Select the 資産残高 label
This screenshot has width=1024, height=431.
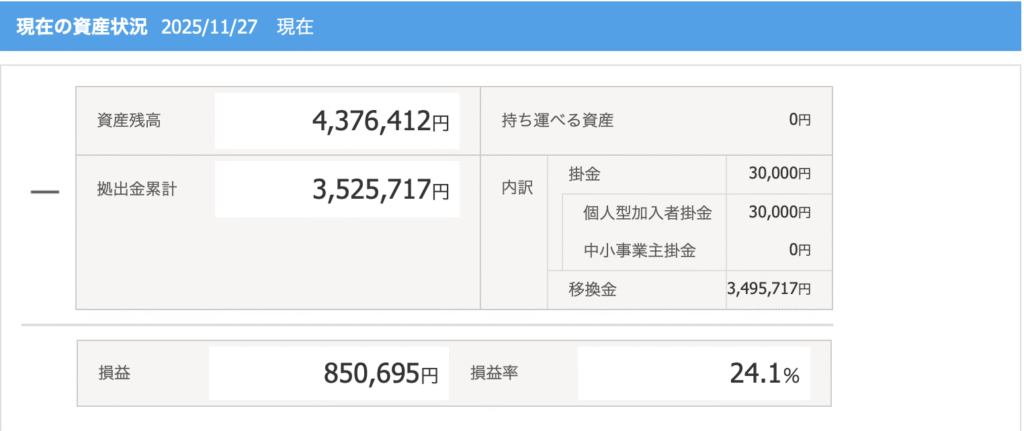tap(129, 121)
